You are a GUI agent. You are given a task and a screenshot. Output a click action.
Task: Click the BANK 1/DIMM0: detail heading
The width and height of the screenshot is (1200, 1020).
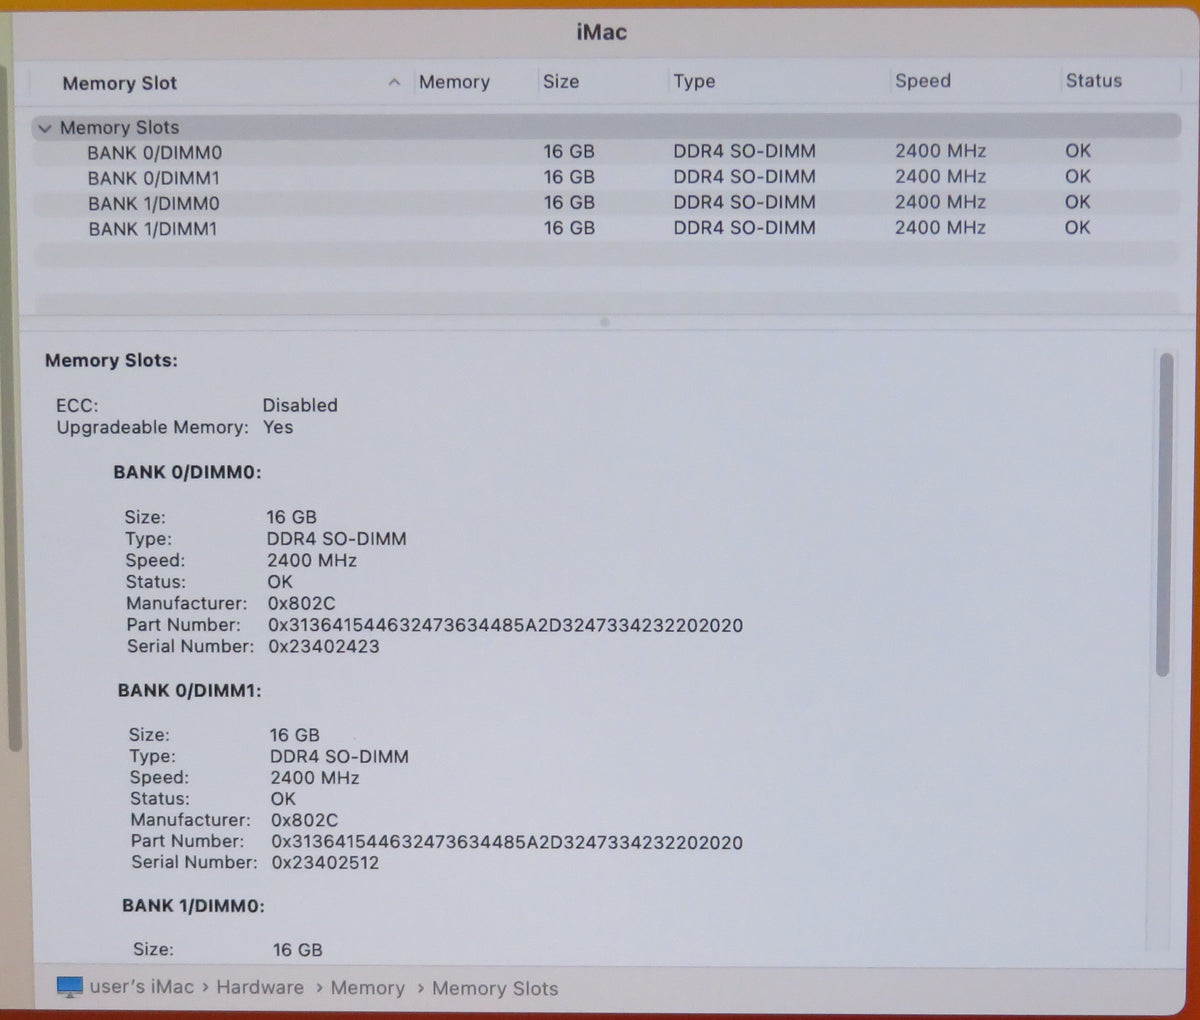coord(193,906)
